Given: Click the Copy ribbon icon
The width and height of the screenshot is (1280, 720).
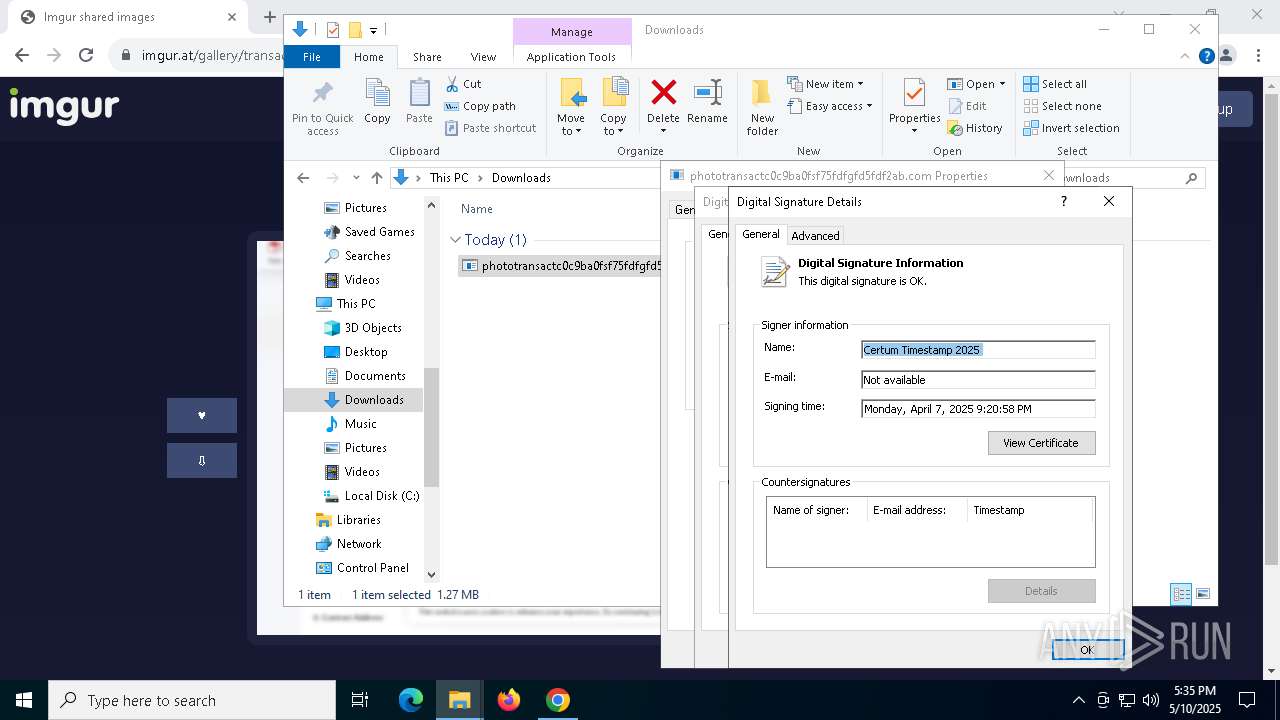Looking at the screenshot, I should pyautogui.click(x=377, y=102).
